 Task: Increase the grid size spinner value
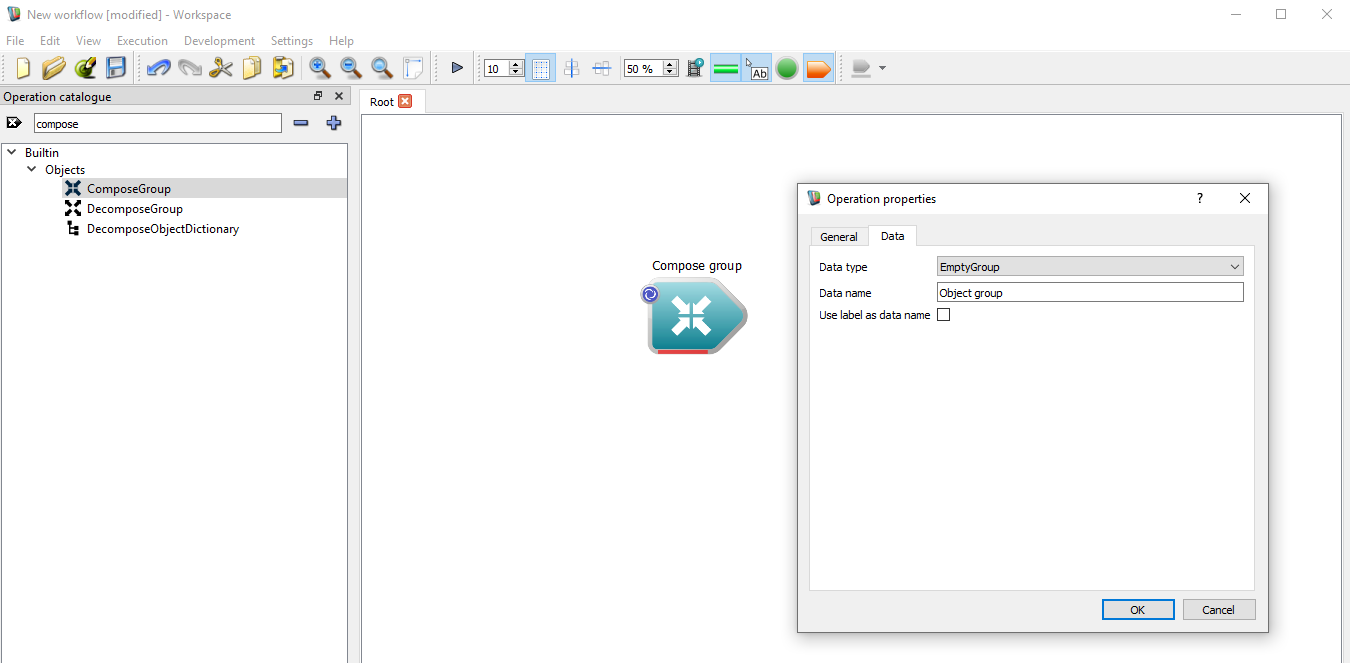[516, 64]
